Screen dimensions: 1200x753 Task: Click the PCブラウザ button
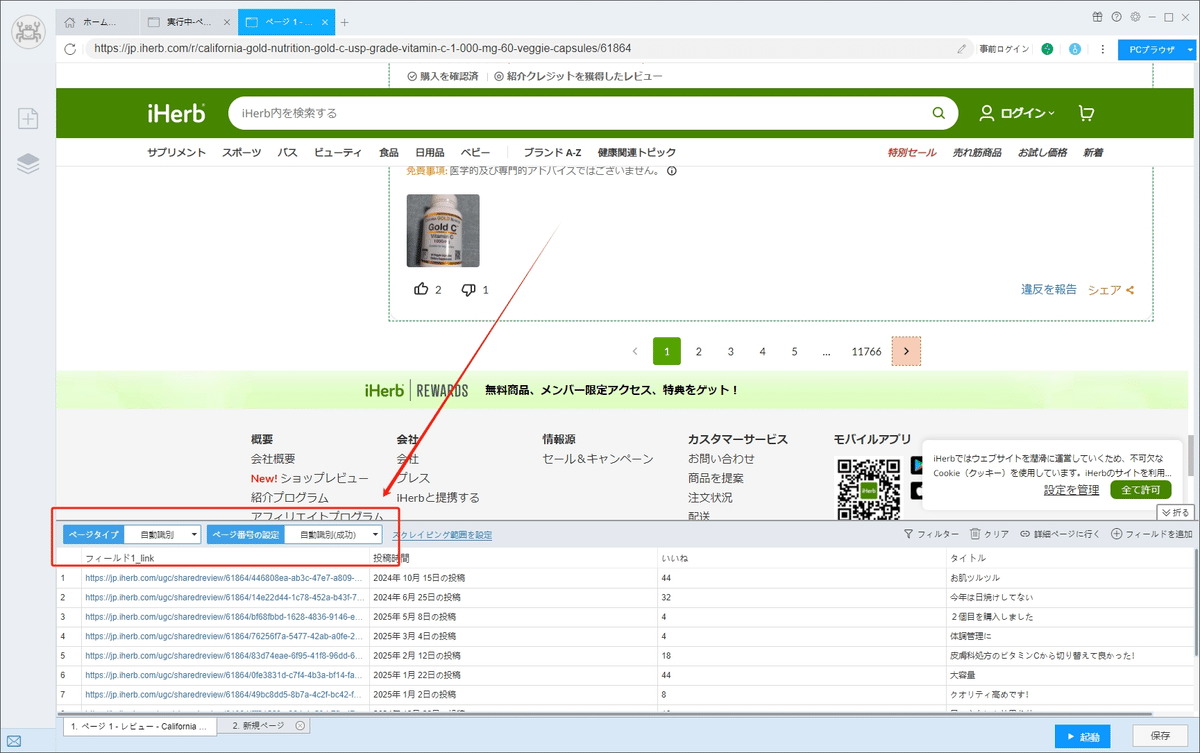coord(1151,48)
